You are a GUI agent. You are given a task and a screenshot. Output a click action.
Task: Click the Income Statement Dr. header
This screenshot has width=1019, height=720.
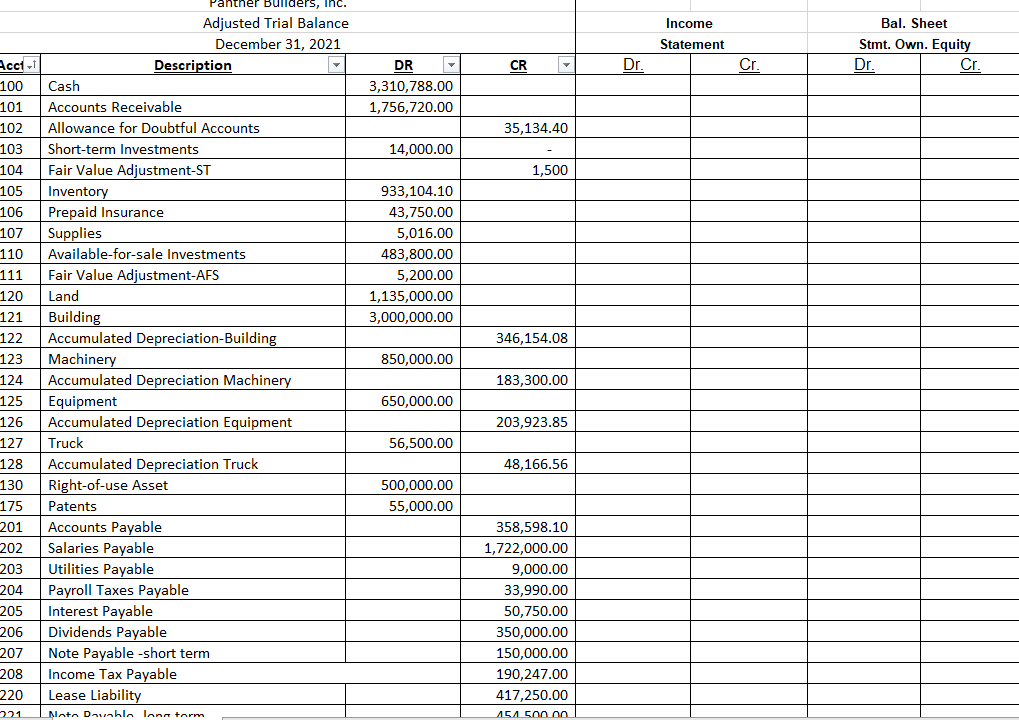tap(632, 64)
